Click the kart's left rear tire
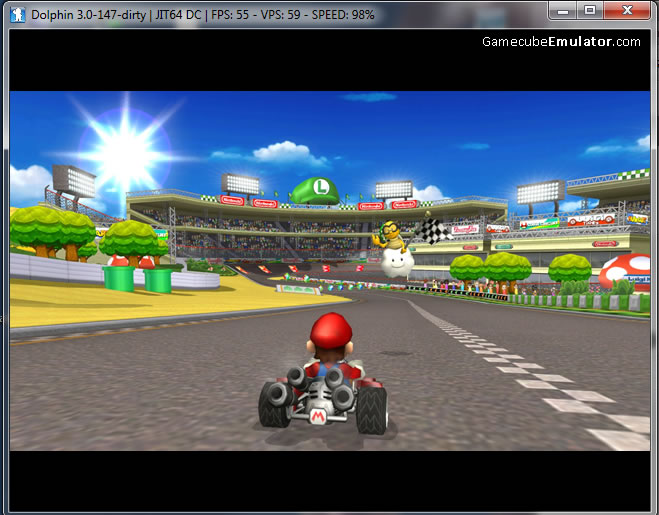The width and height of the screenshot is (659, 515). 273,406
